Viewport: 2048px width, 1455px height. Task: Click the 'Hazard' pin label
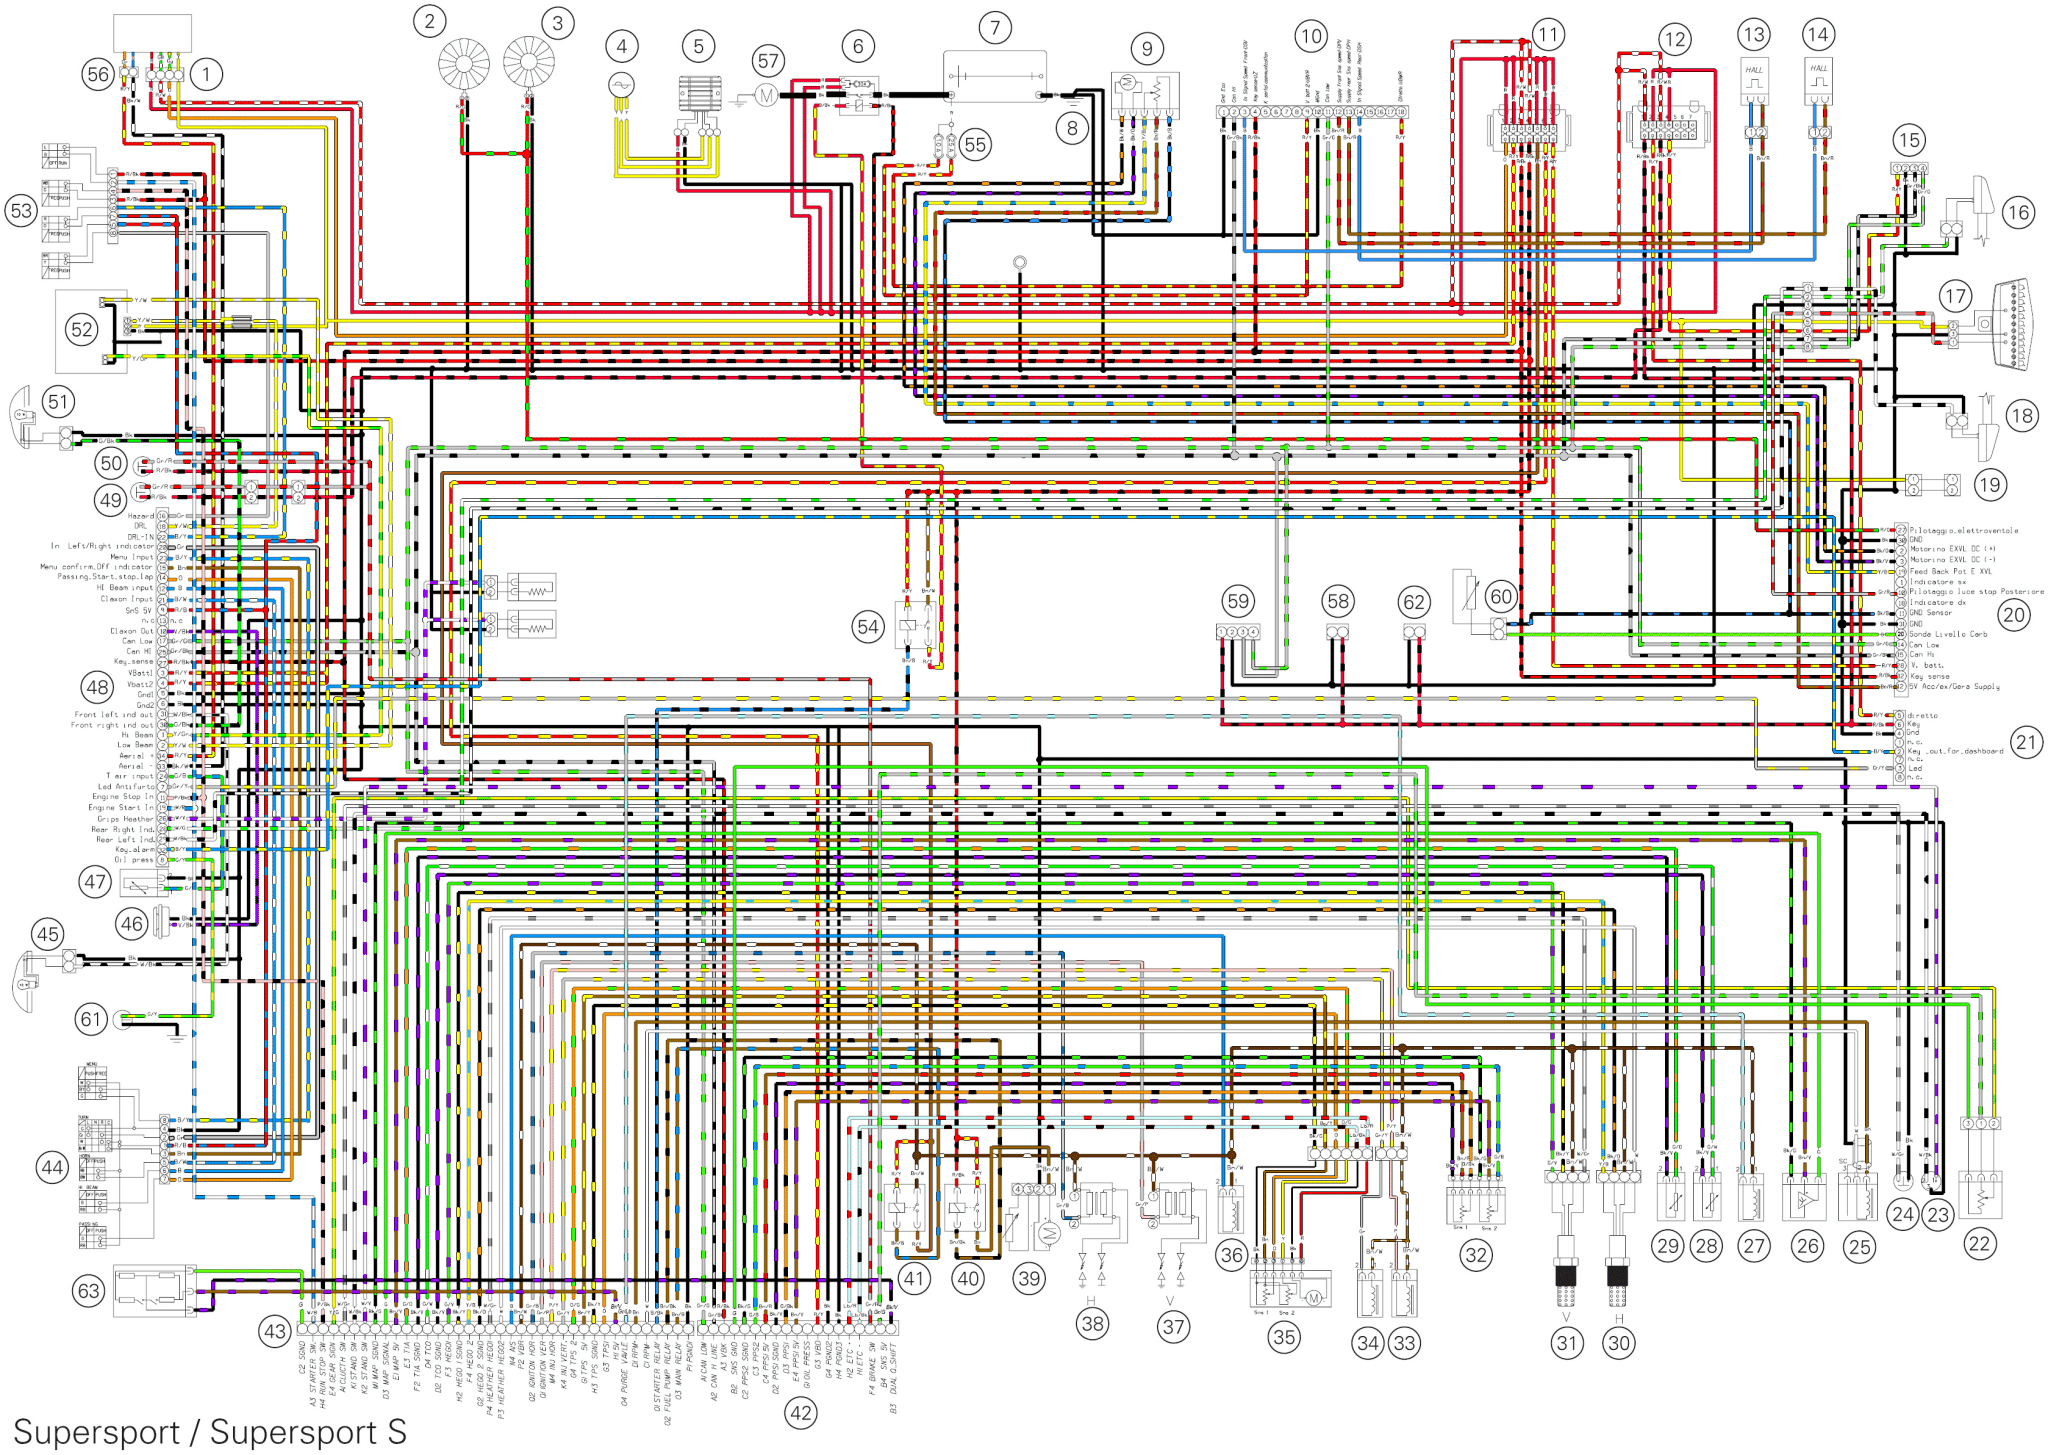pyautogui.click(x=141, y=516)
